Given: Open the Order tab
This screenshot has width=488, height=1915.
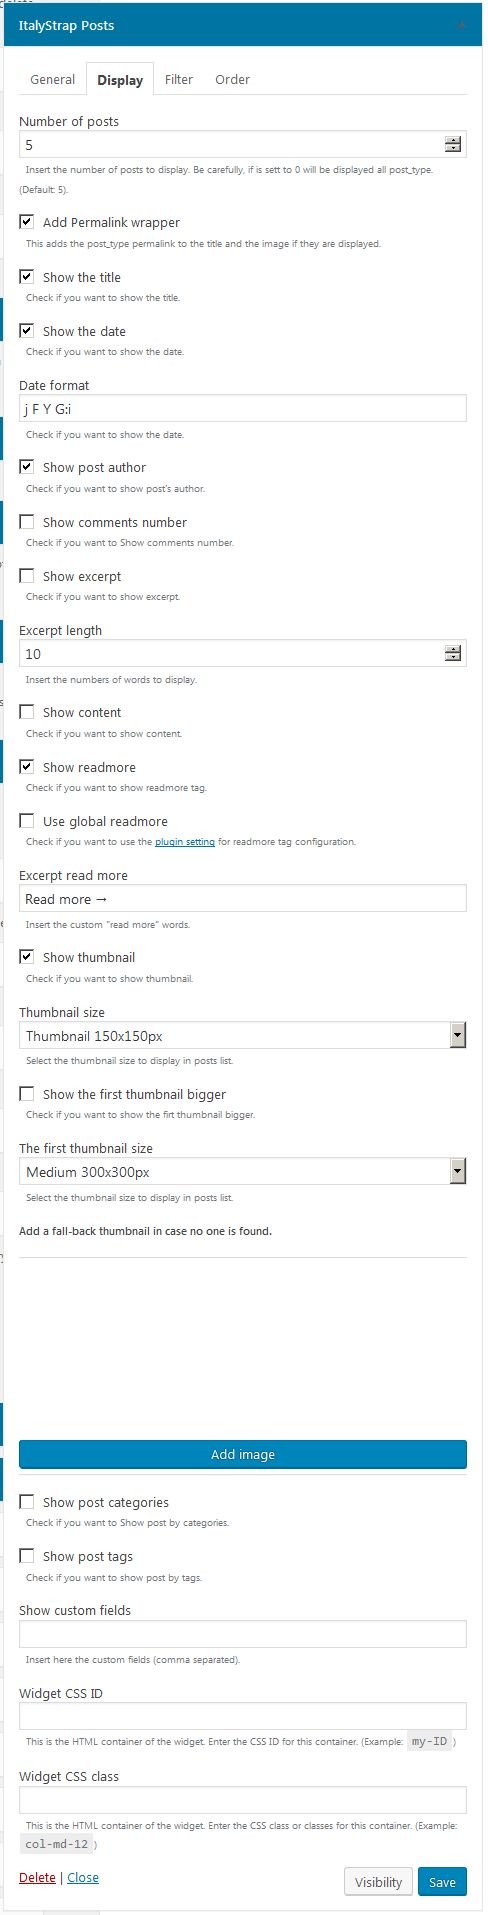Looking at the screenshot, I should point(232,79).
